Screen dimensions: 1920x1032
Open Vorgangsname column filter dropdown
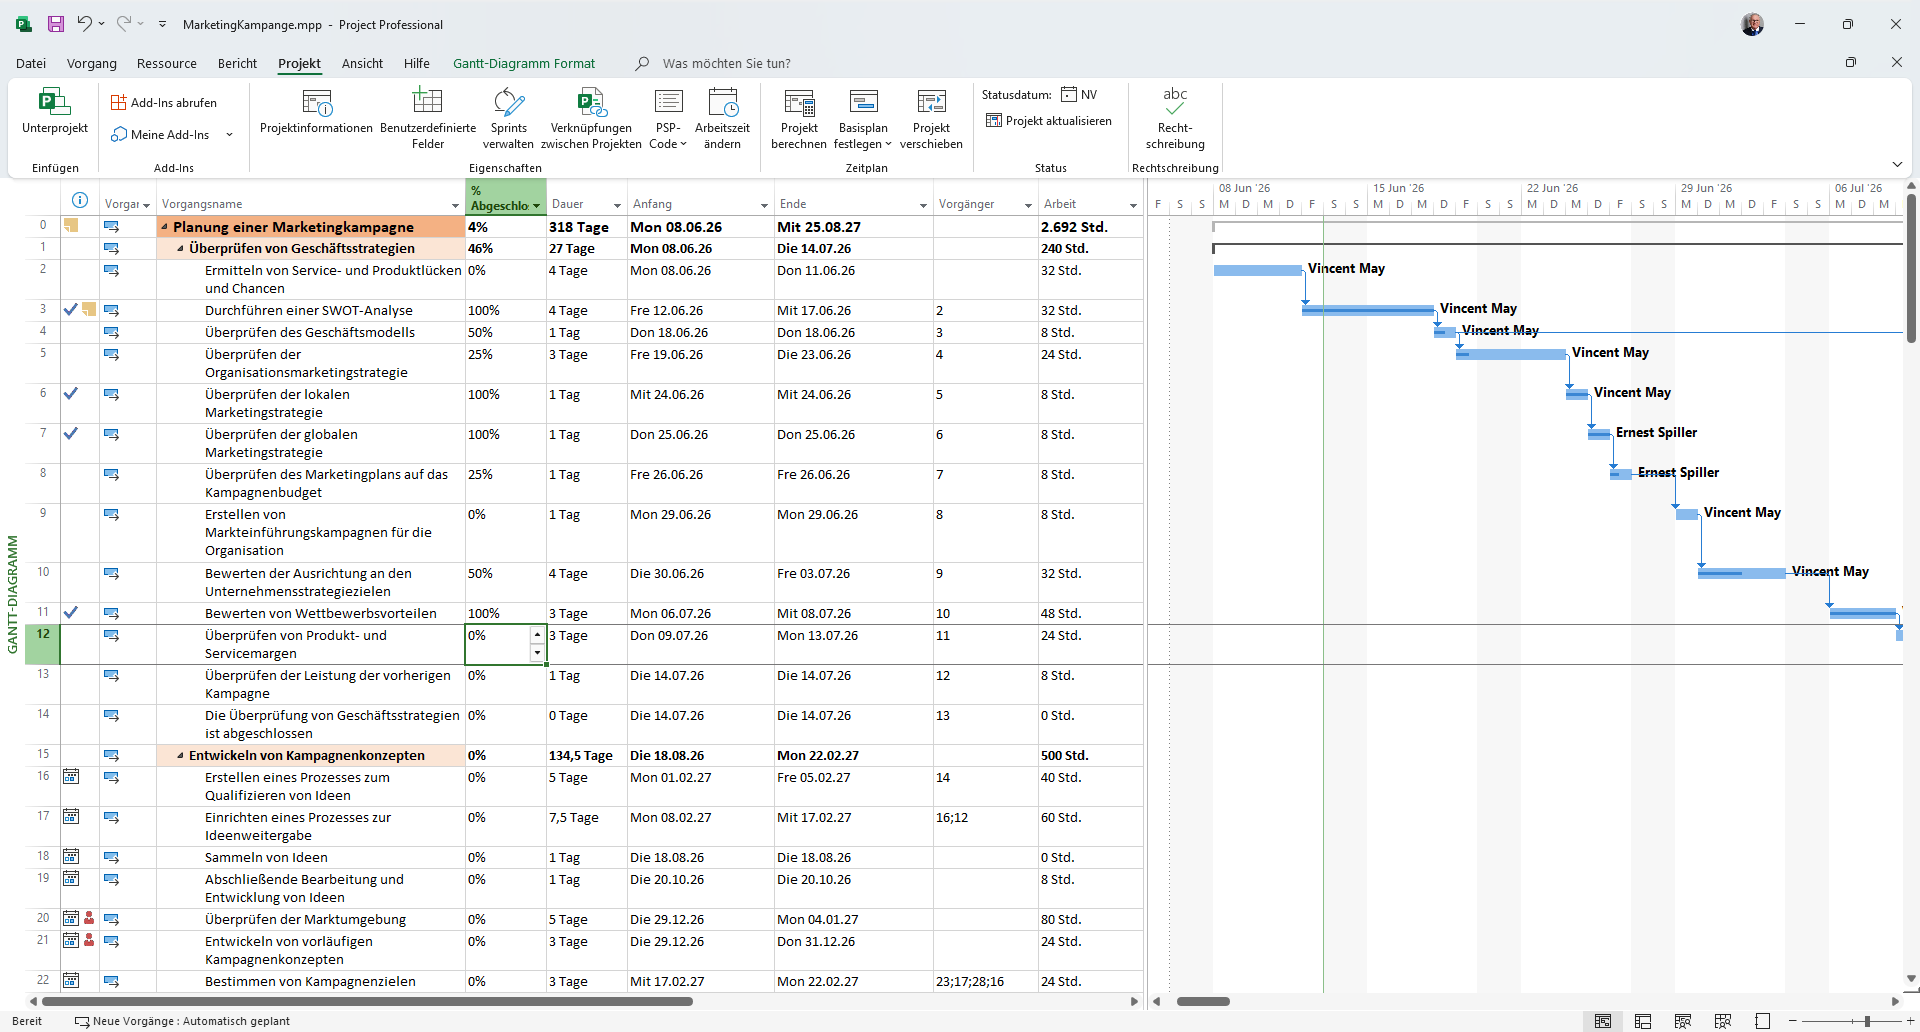tap(456, 206)
